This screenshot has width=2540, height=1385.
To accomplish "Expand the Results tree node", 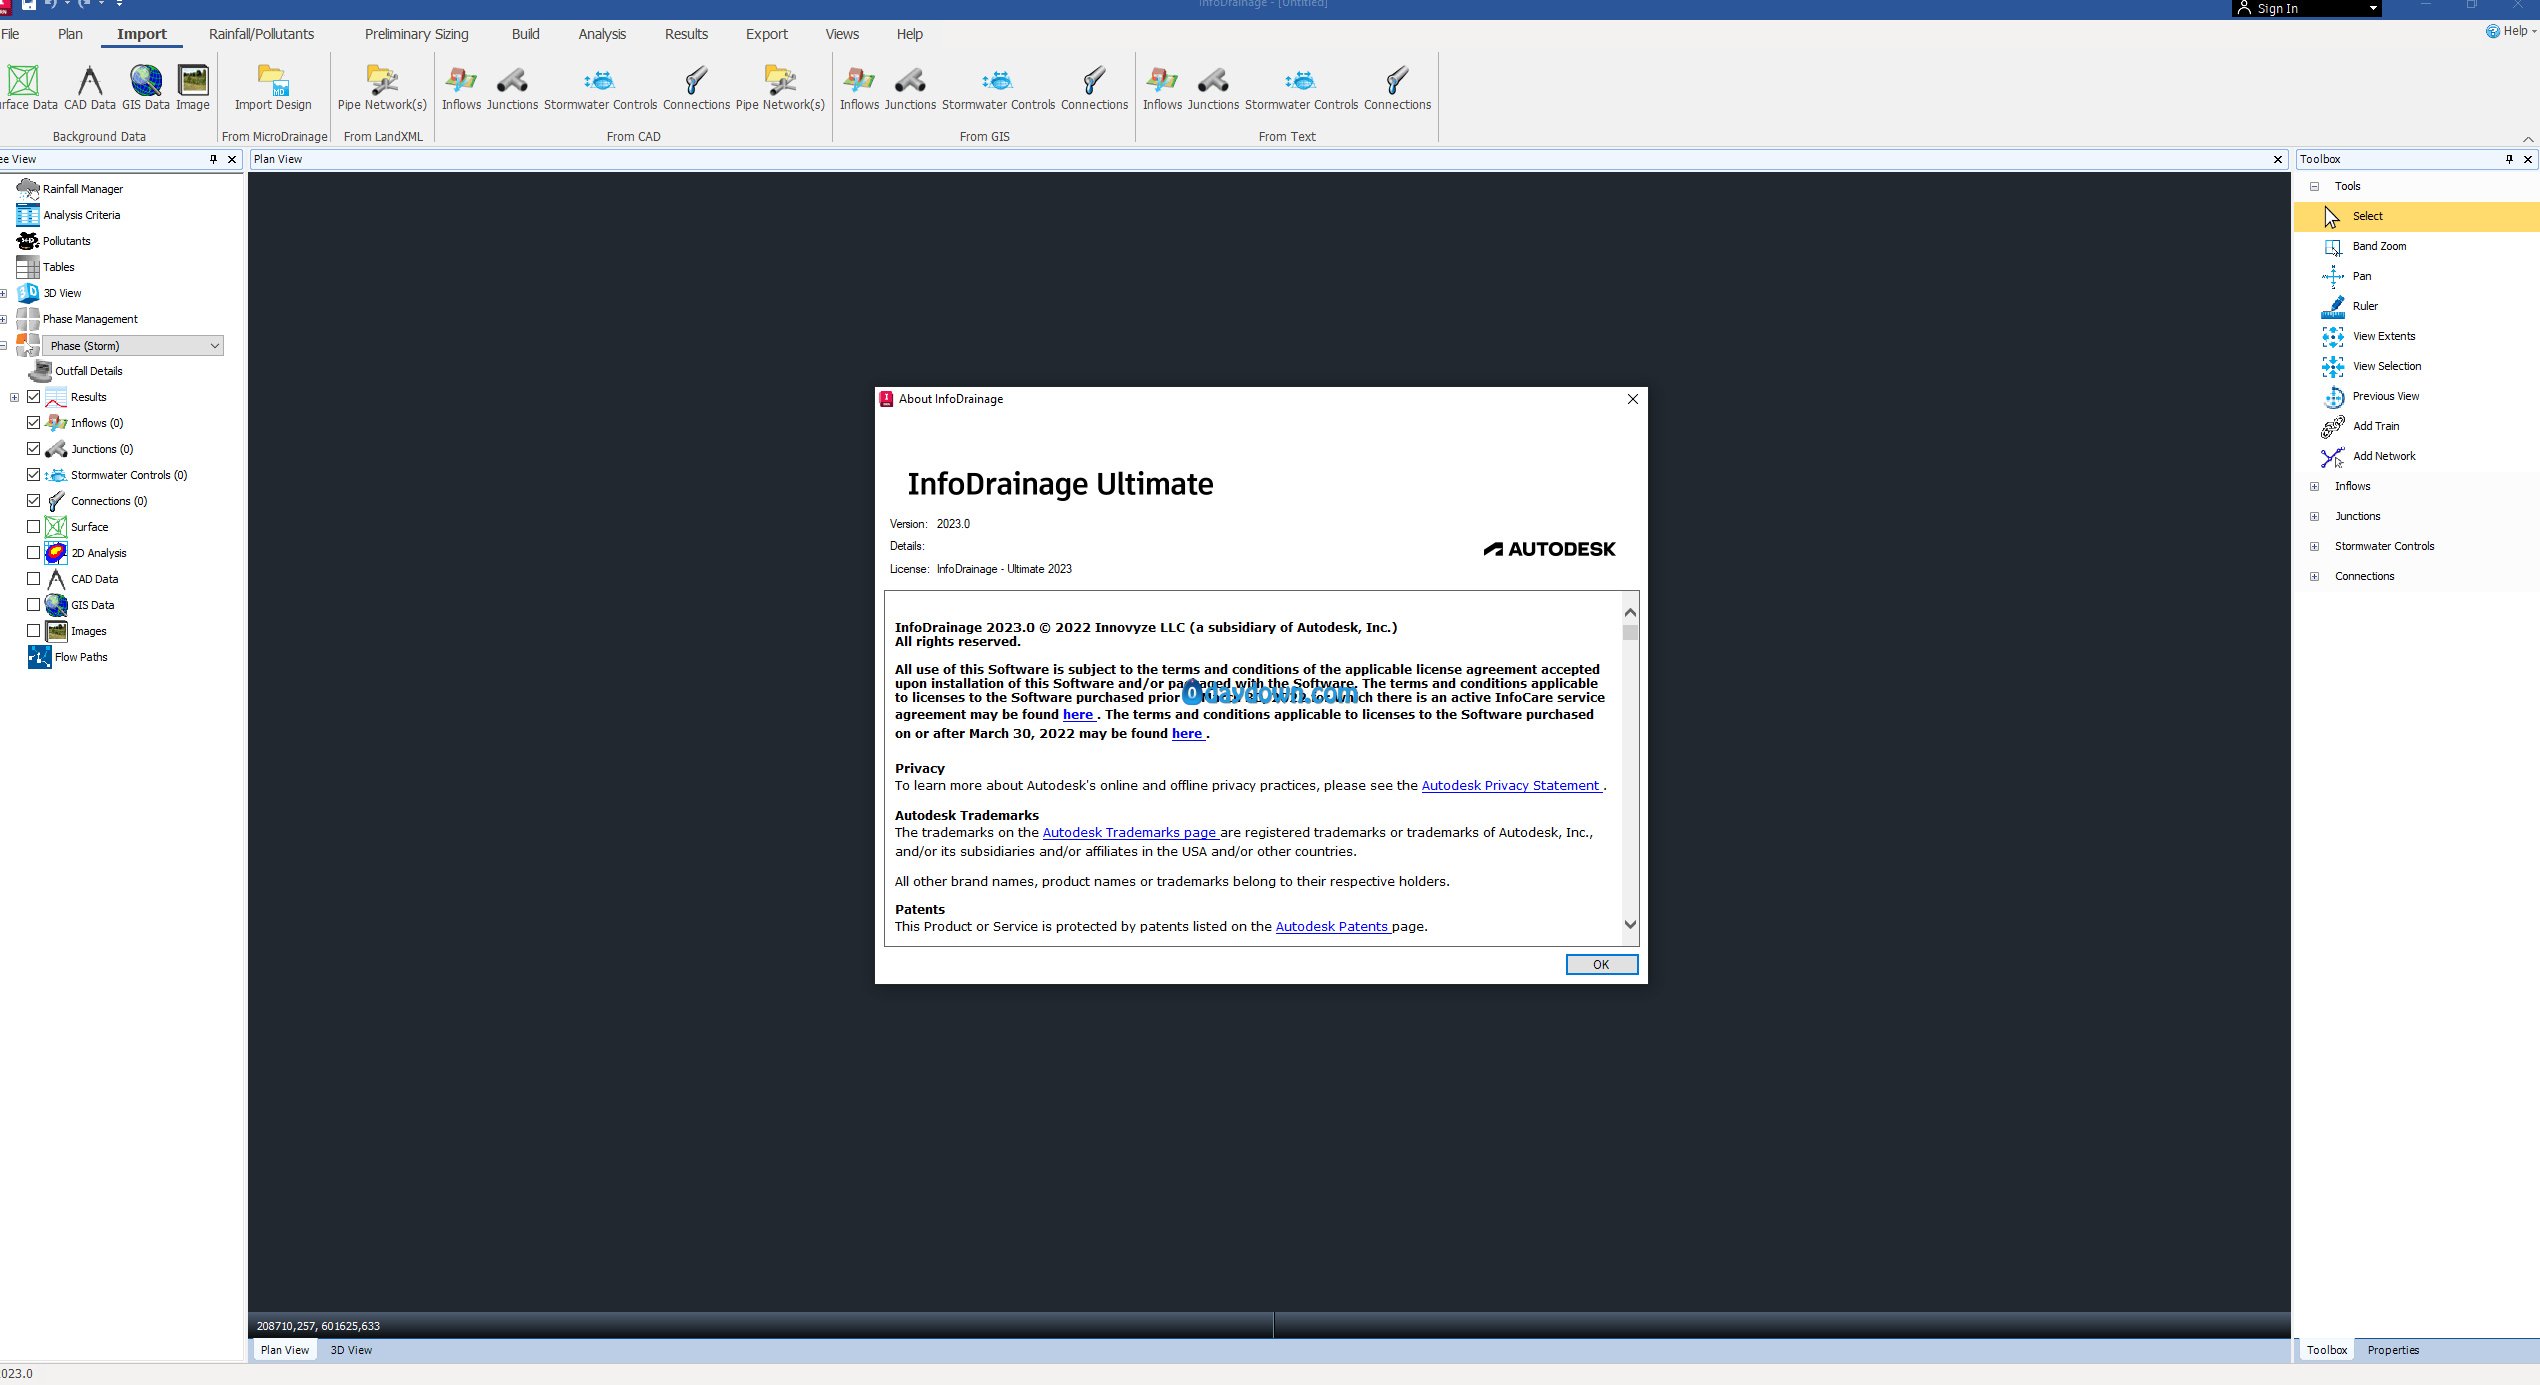I will click(14, 397).
